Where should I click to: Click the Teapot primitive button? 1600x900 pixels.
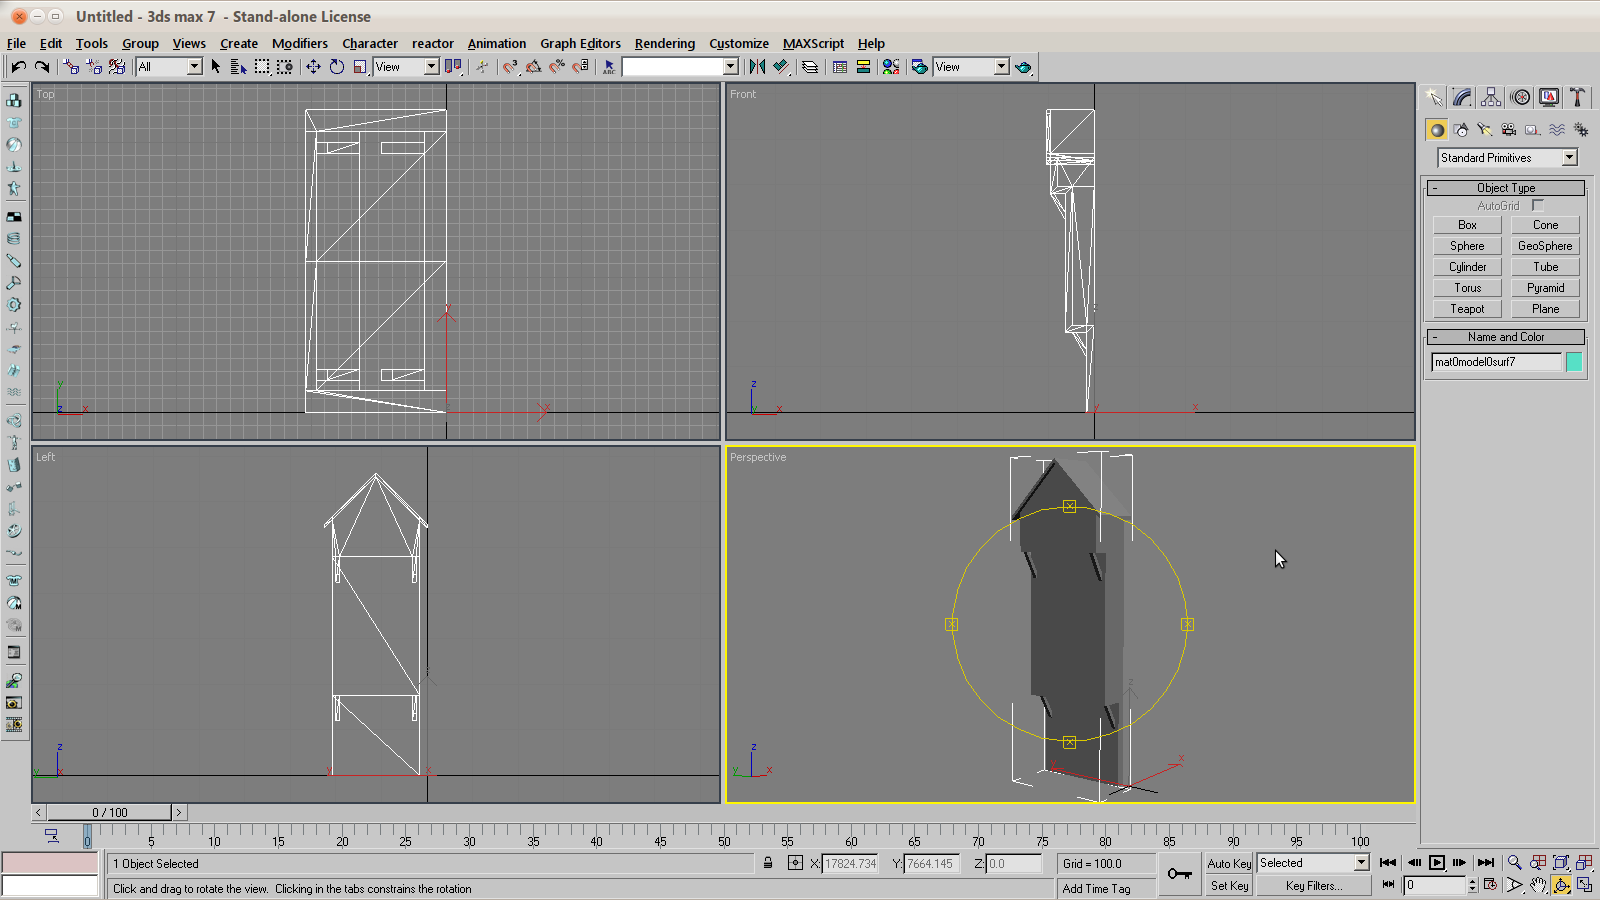pyautogui.click(x=1467, y=309)
